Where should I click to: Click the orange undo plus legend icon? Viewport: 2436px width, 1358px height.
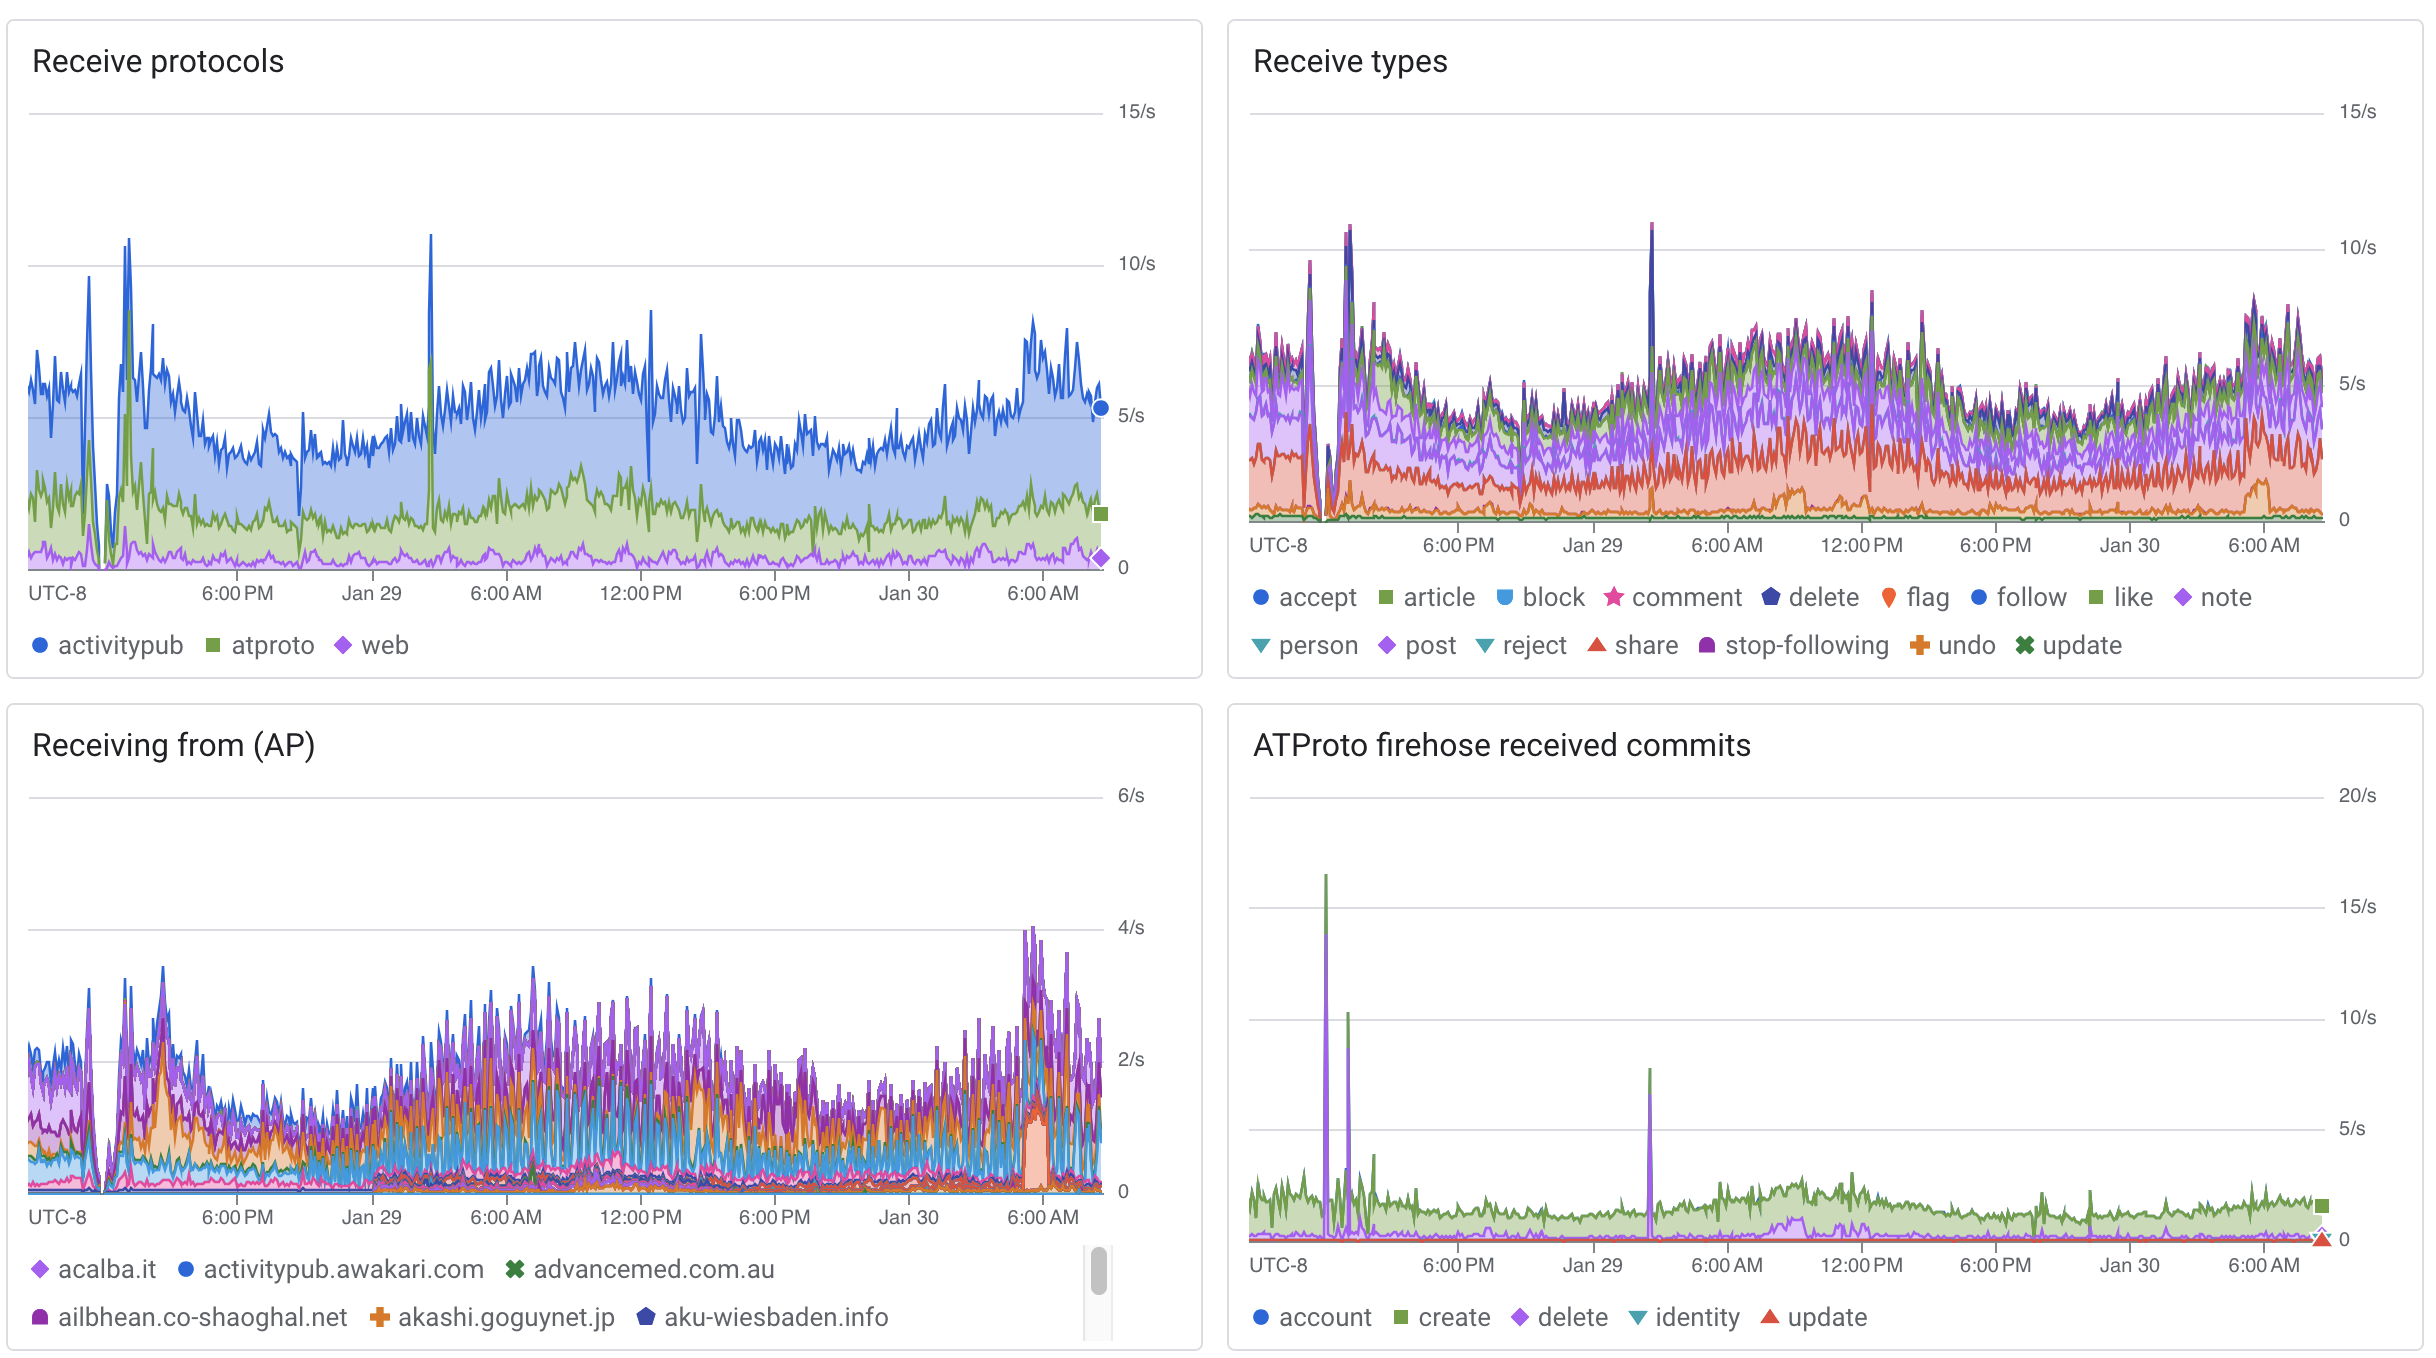tap(1919, 646)
